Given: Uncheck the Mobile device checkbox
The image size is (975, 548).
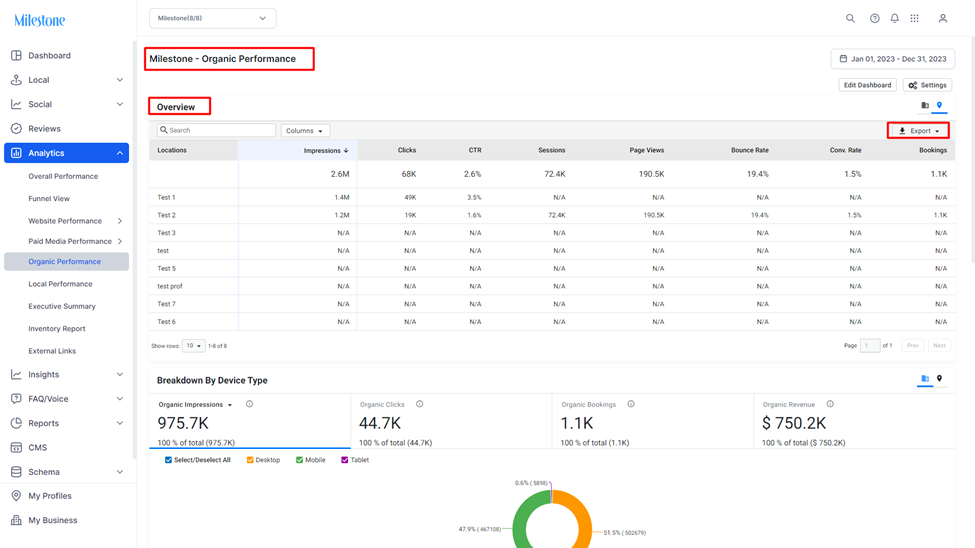Looking at the screenshot, I should [x=300, y=460].
